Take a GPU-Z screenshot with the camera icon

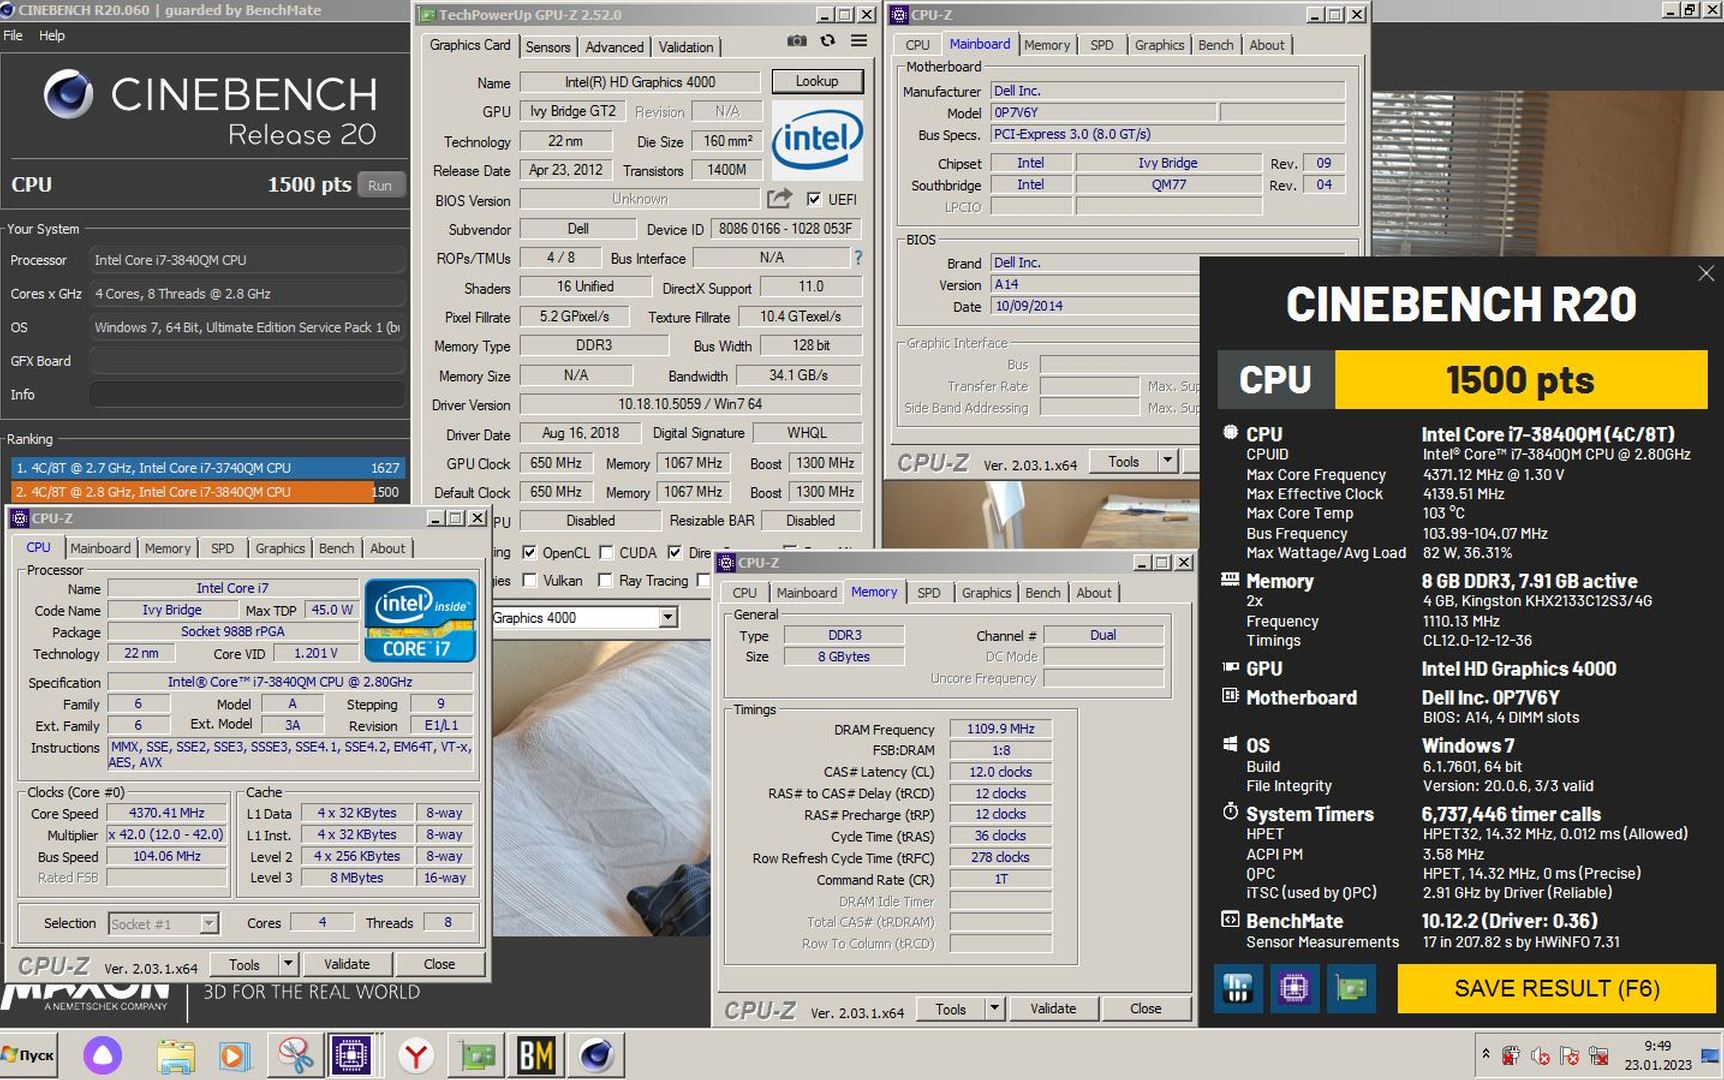796,41
